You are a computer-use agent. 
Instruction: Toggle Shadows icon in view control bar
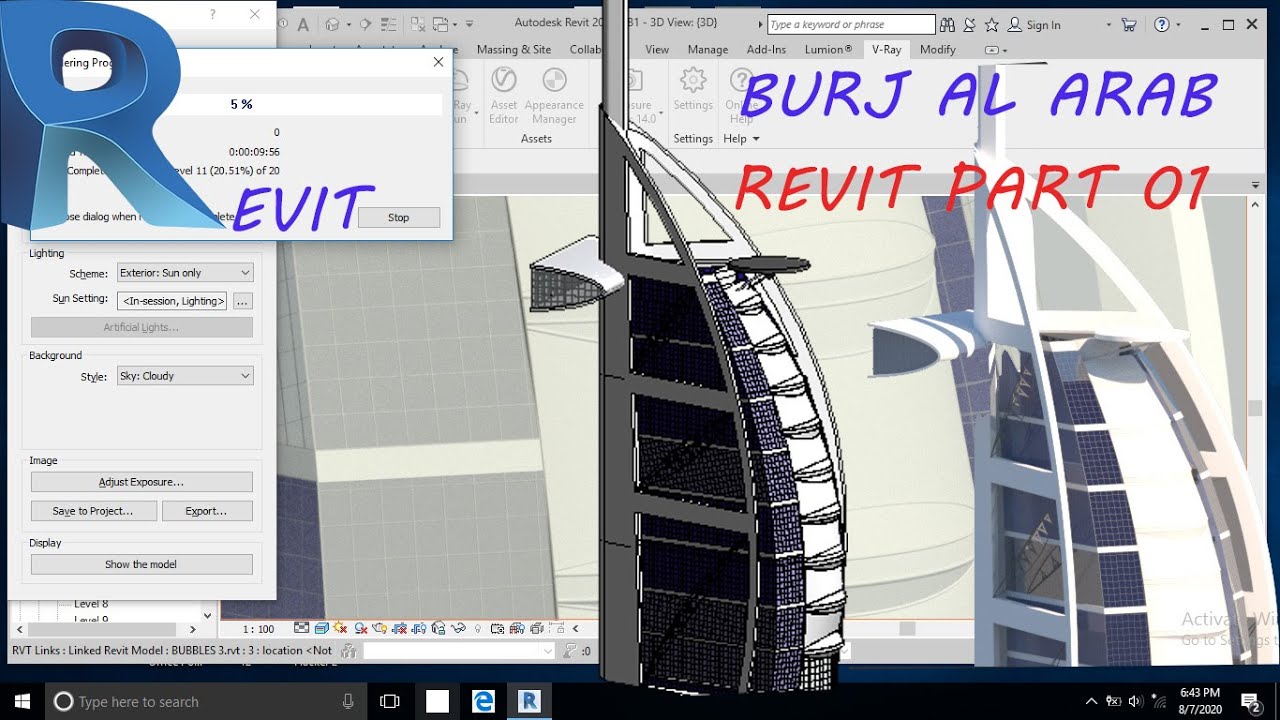coord(361,628)
